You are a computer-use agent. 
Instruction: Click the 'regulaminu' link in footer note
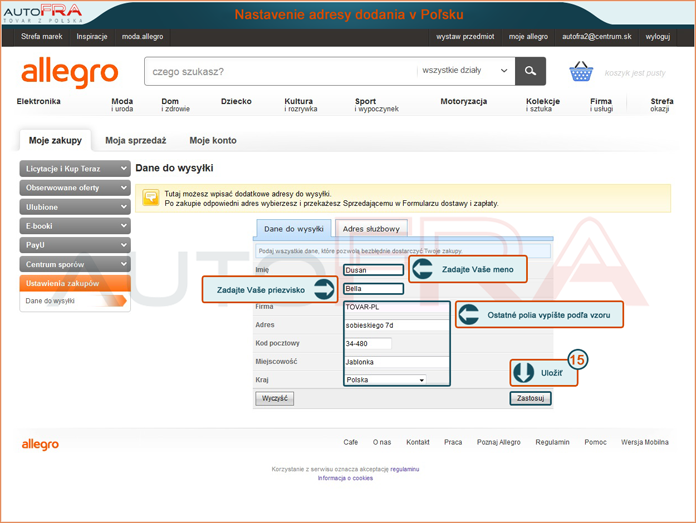pos(404,469)
